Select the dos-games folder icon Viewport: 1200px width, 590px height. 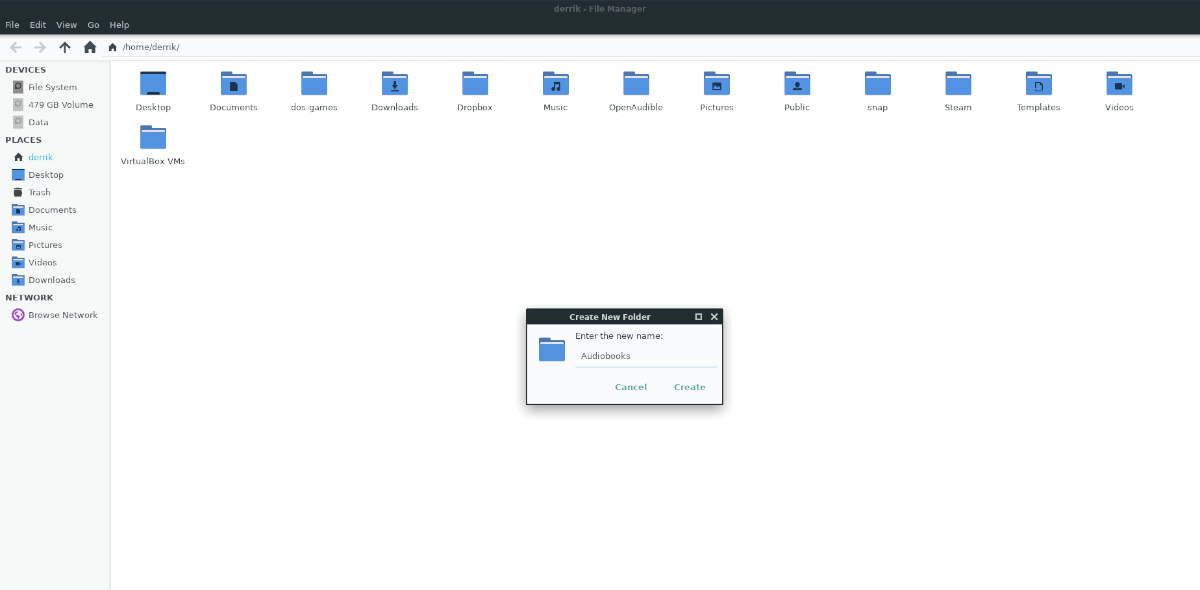(314, 83)
